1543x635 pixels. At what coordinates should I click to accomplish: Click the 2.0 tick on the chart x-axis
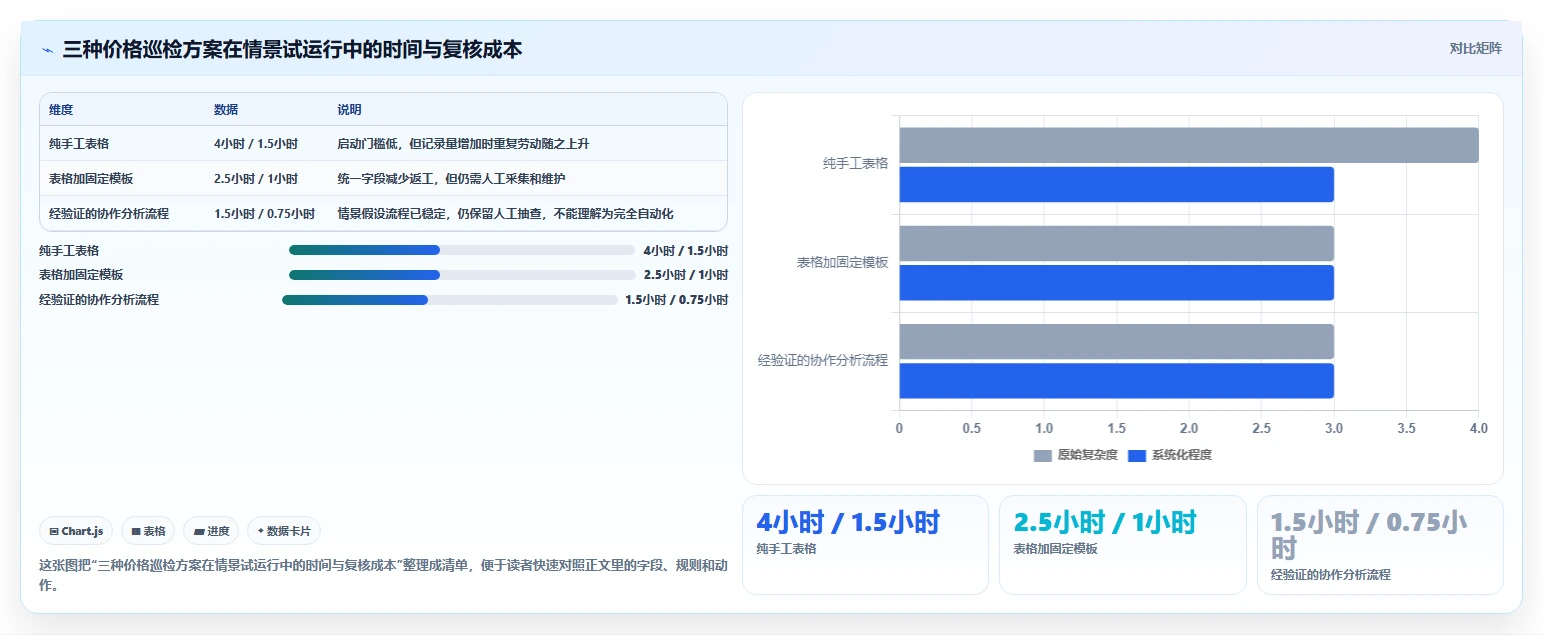[1189, 429]
